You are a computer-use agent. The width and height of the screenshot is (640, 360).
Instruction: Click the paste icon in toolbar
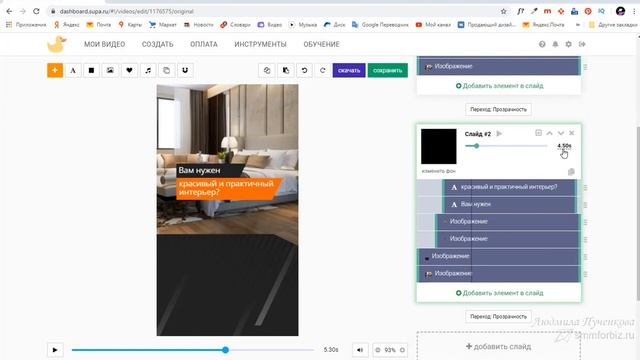(286, 70)
